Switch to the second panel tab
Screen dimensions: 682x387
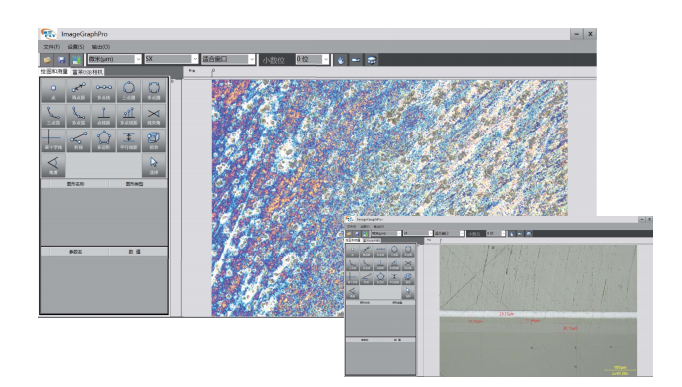coord(87,72)
